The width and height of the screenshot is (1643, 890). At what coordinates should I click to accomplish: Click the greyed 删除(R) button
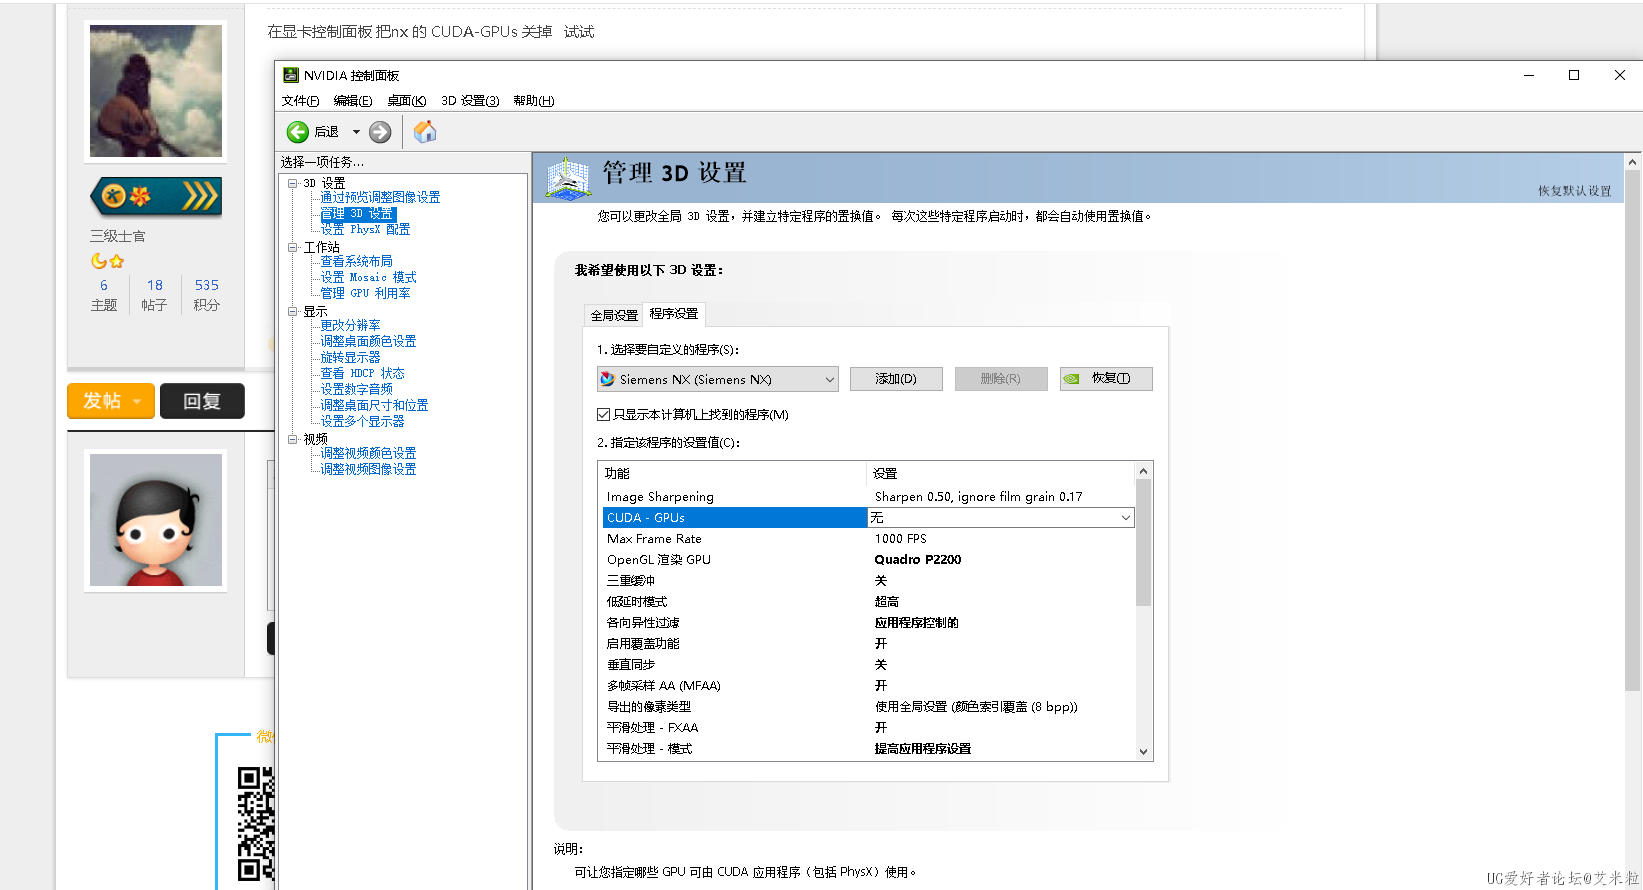[x=1001, y=379]
